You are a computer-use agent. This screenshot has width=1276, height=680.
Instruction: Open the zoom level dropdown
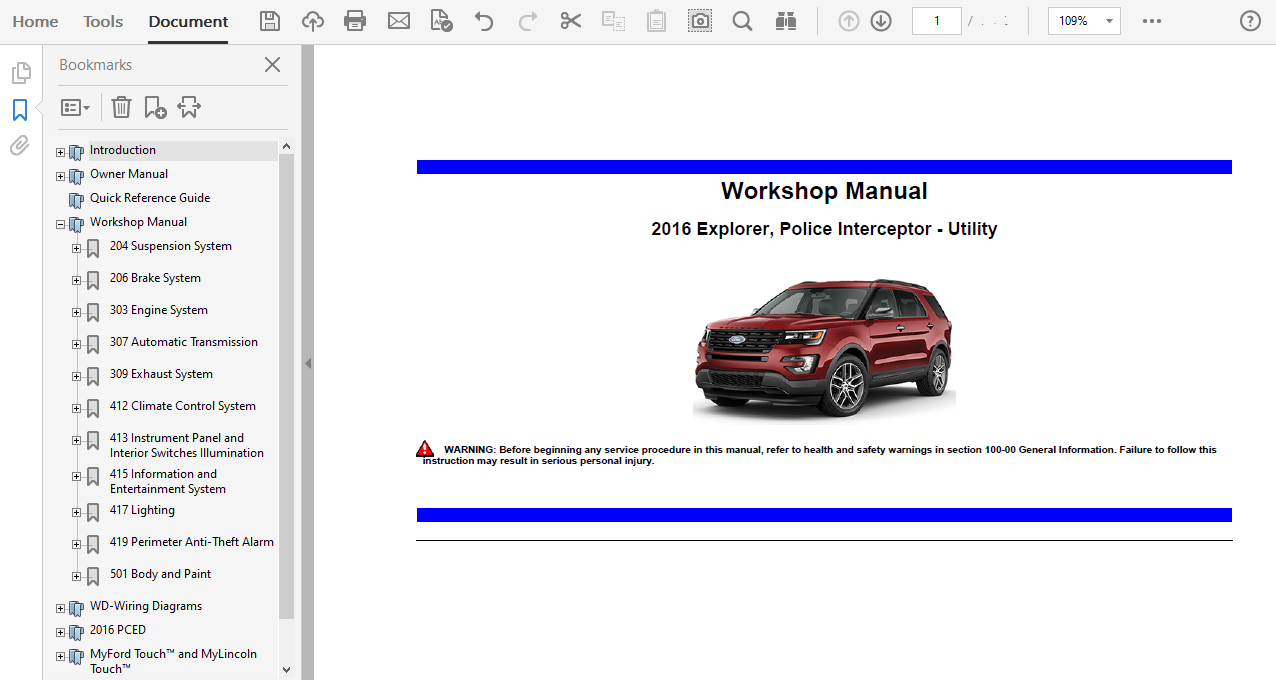click(x=1109, y=21)
